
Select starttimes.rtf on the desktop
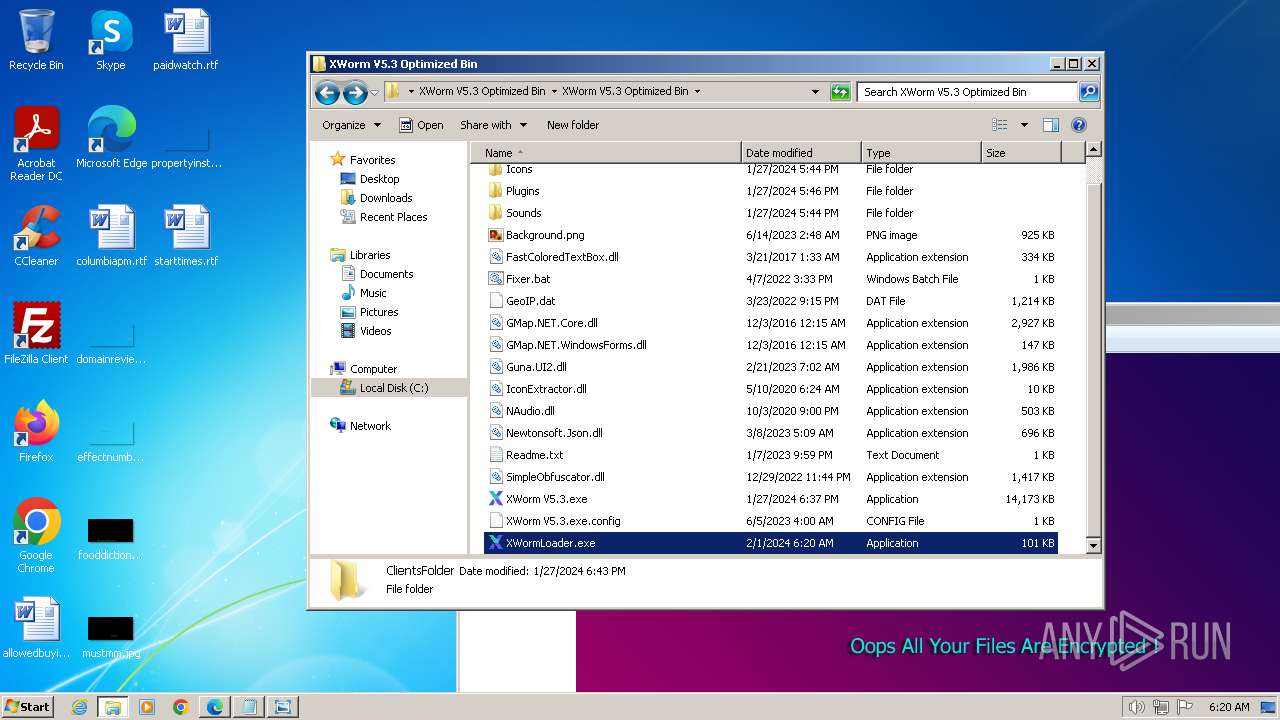(186, 236)
